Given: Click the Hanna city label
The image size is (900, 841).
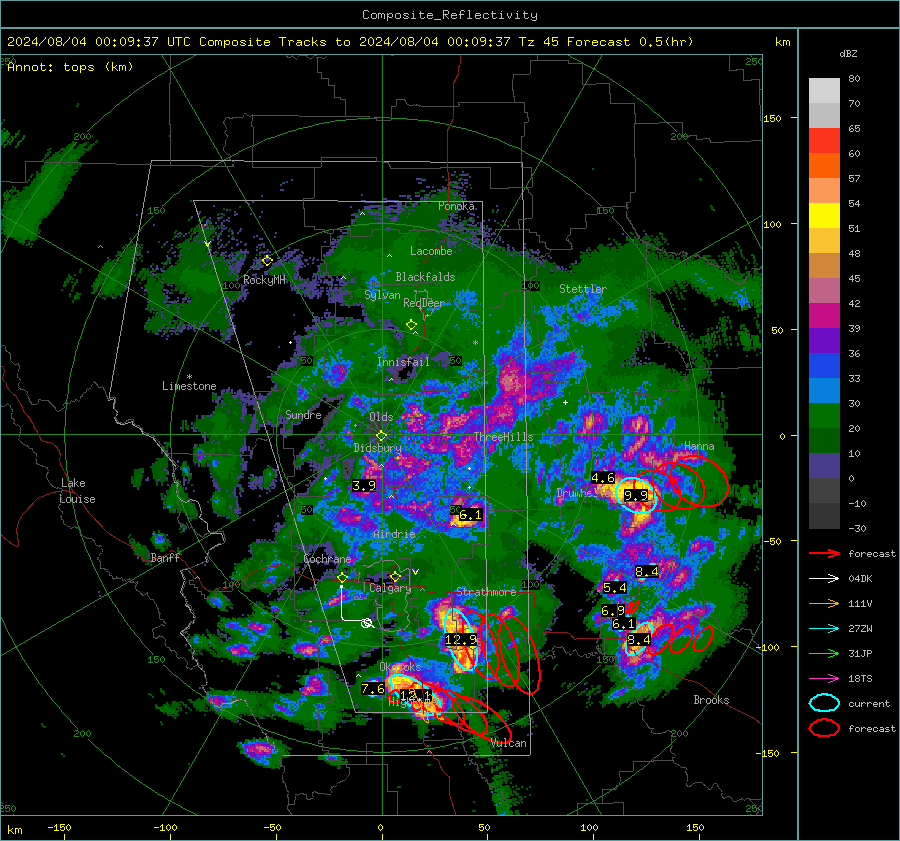Looking at the screenshot, I should coord(699,446).
